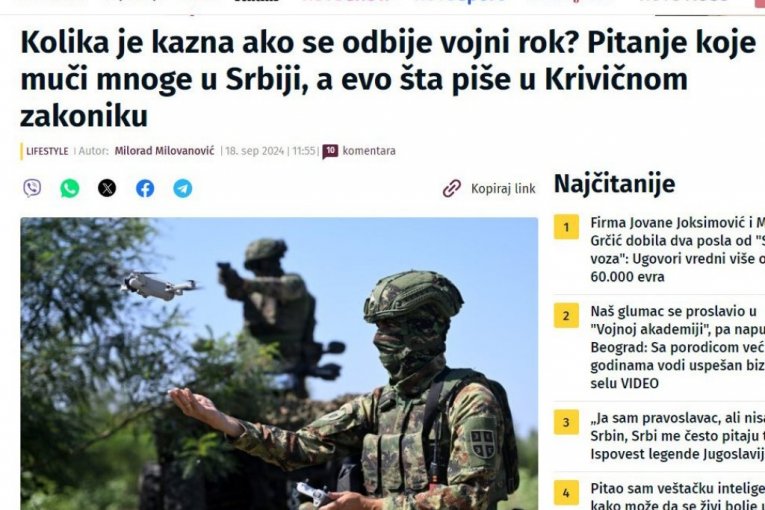Click the yellow number 2 rank badge
Image resolution: width=765 pixels, height=510 pixels.
click(x=566, y=316)
